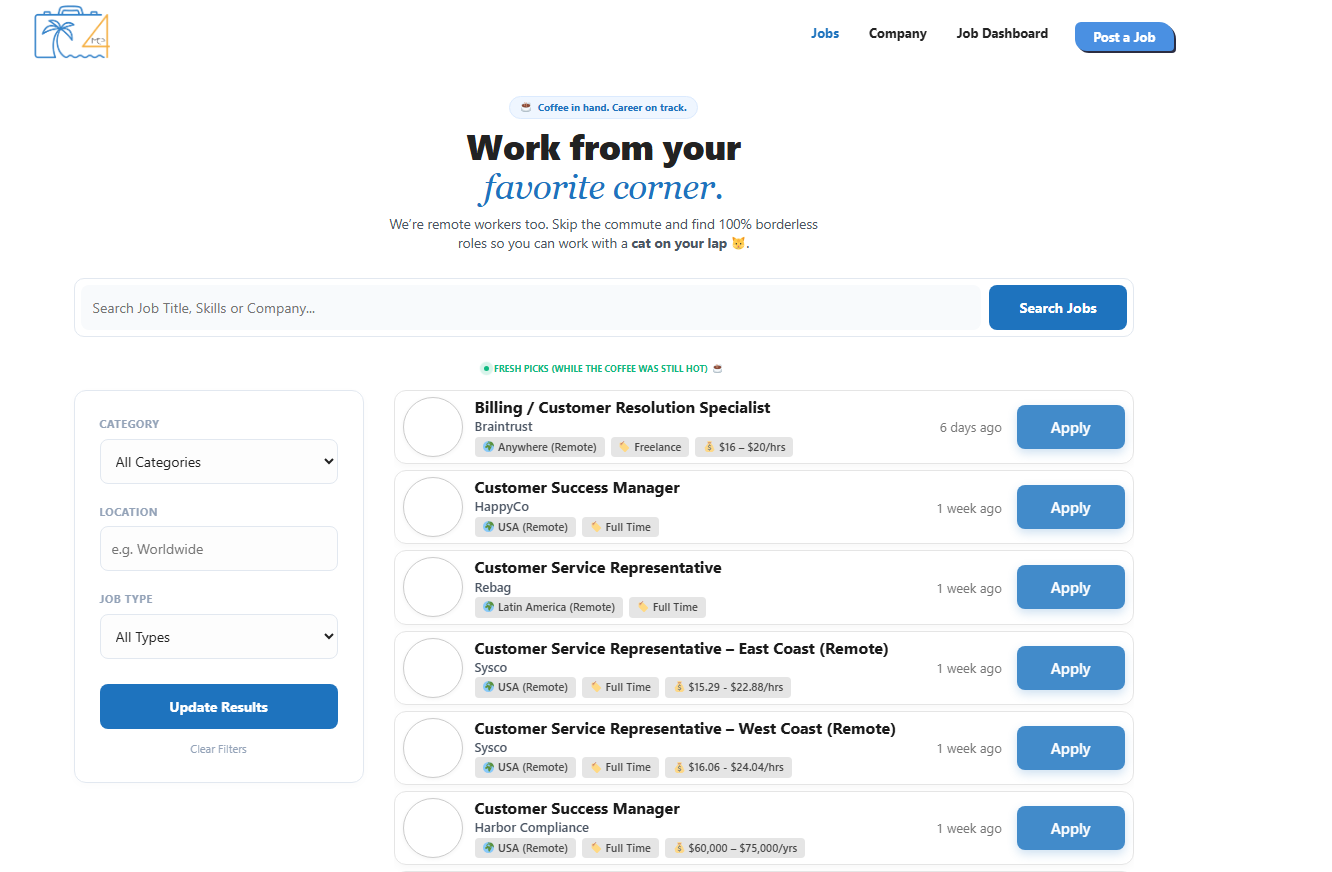Click HappyCo company logo circle
This screenshot has width=1332, height=872.
433,507
